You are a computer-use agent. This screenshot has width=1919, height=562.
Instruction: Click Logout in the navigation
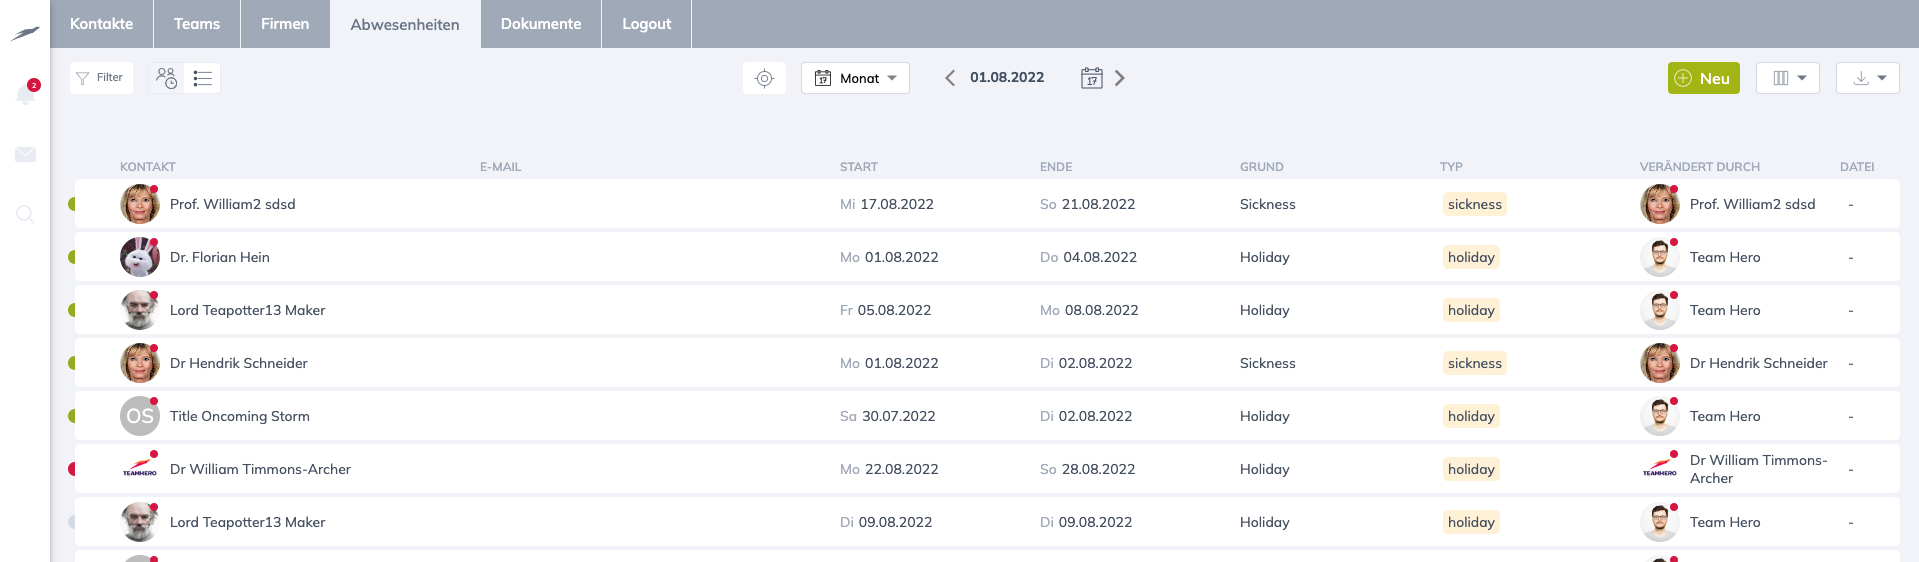(x=646, y=24)
